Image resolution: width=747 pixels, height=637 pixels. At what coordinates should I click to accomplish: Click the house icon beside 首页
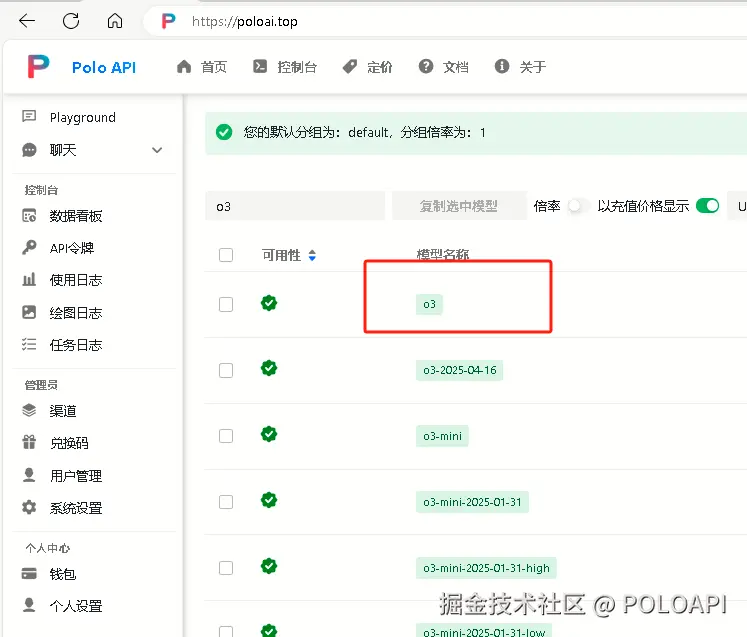(x=184, y=67)
